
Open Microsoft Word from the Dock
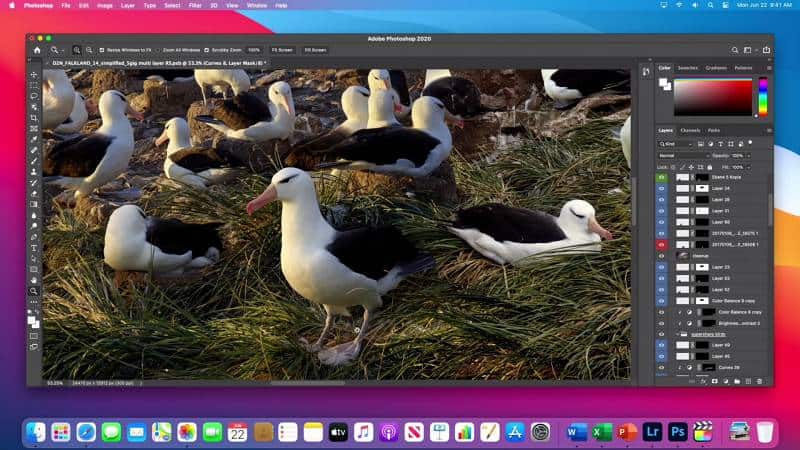click(x=577, y=432)
